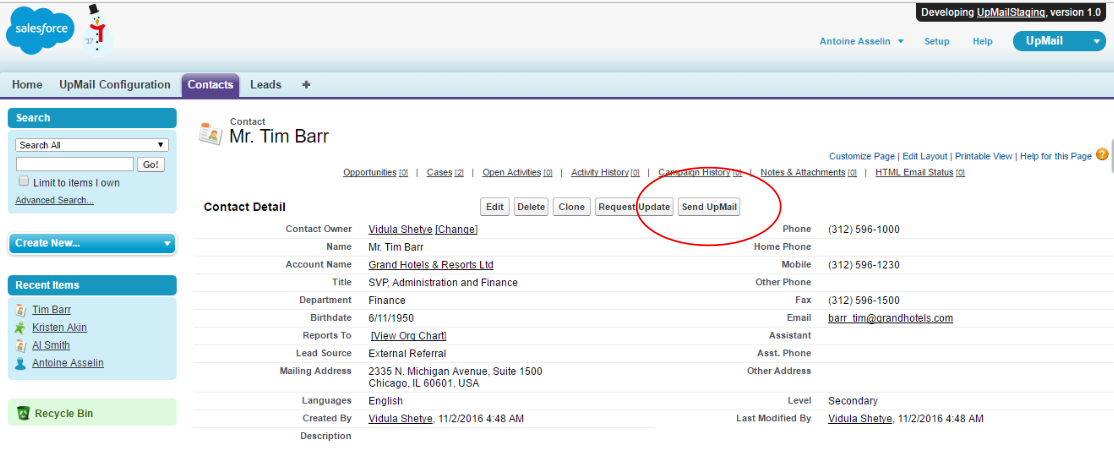Image resolution: width=1114 pixels, height=450 pixels.
Task: Open Setup from the top menu
Action: (936, 41)
